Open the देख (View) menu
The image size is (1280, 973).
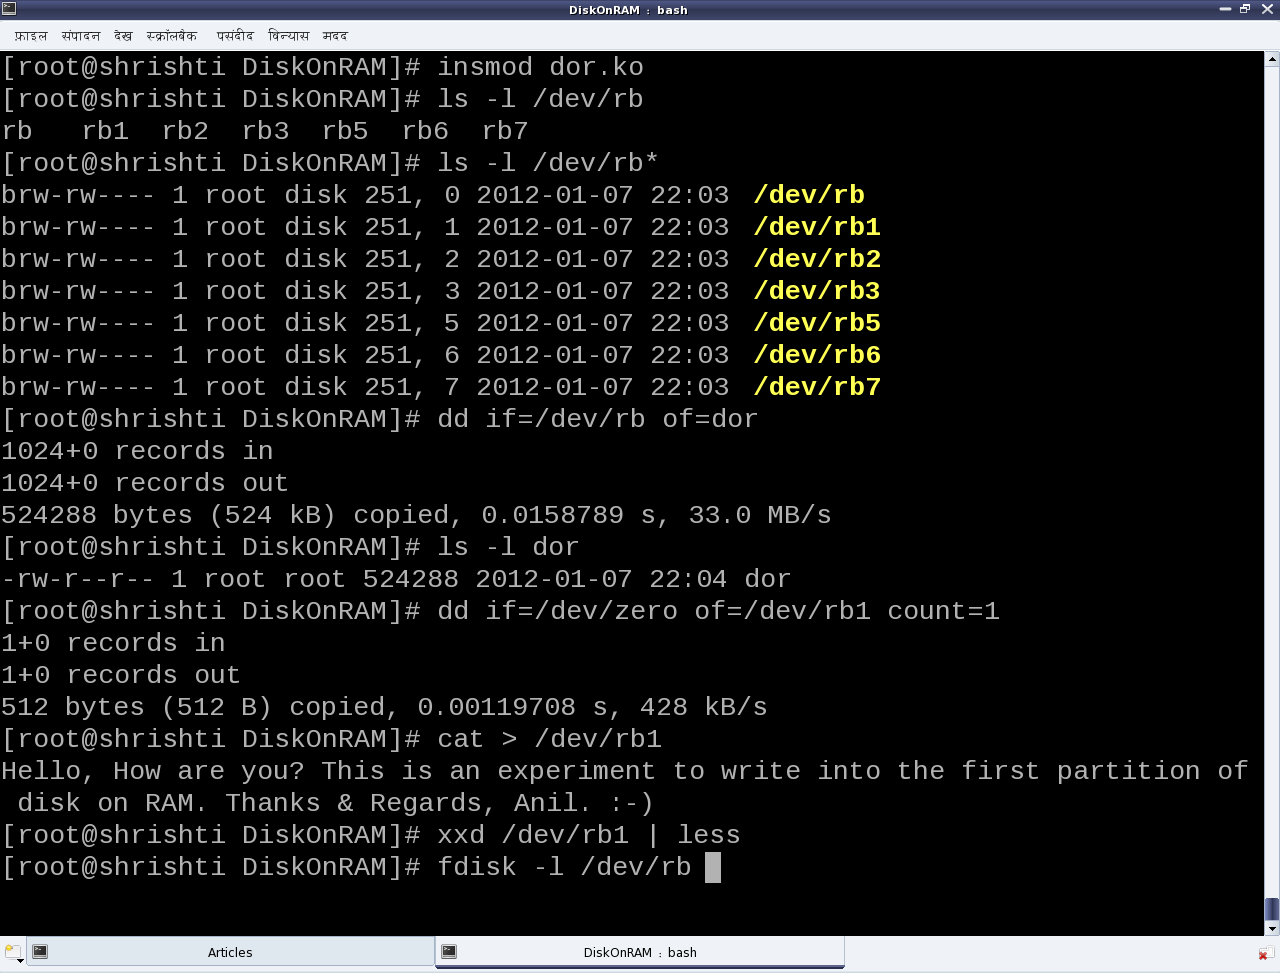[x=122, y=36]
